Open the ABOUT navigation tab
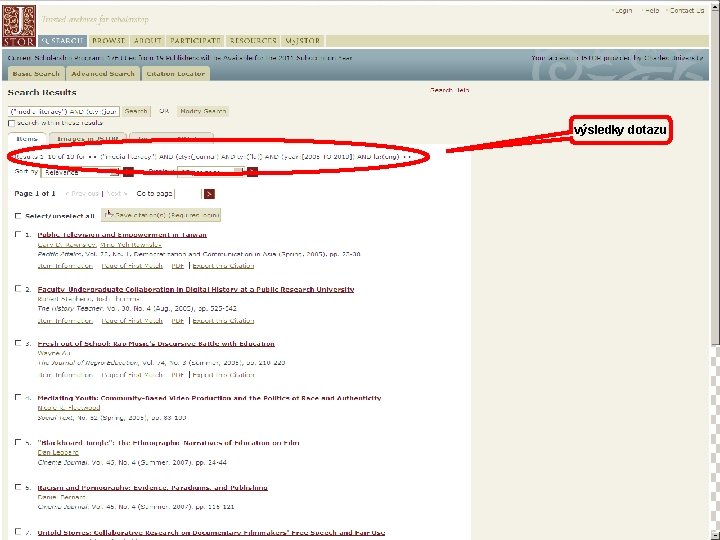Screen dimensions: 720x540 point(147,40)
